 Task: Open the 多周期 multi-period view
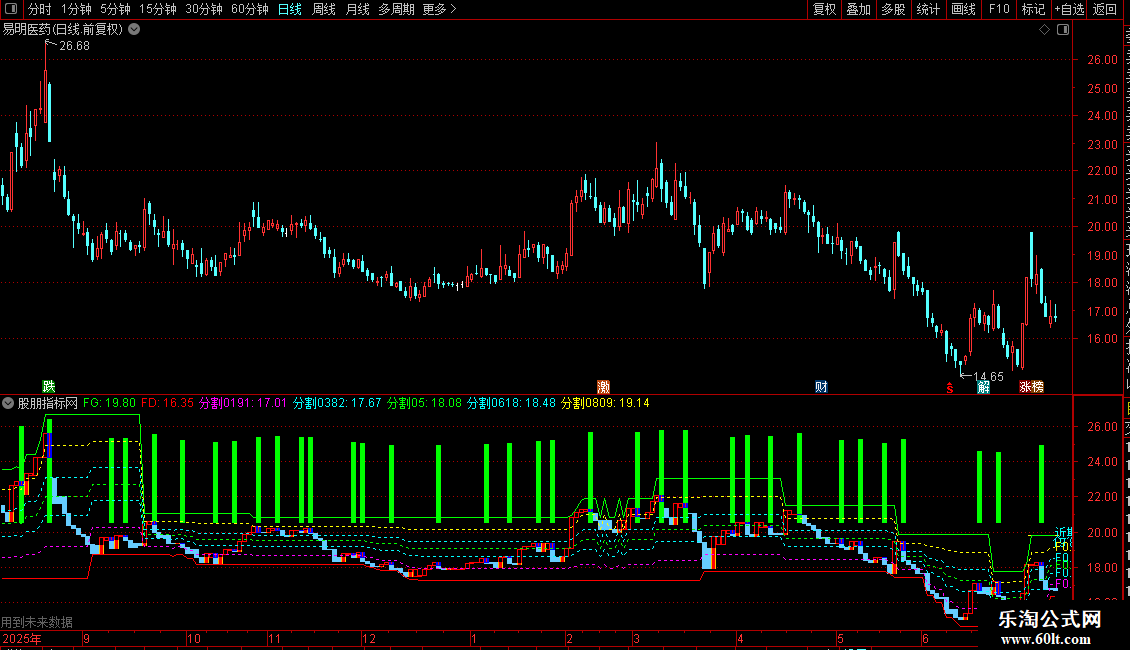(x=396, y=9)
